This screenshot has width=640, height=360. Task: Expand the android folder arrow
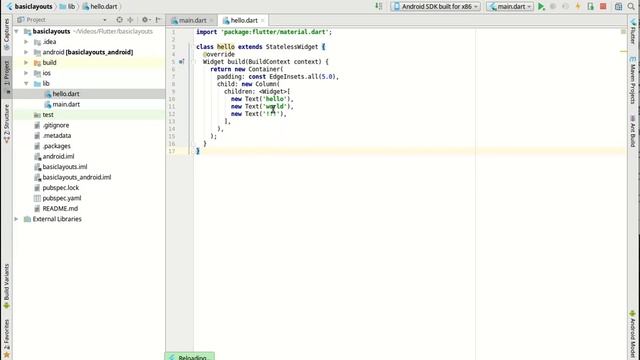pos(26,52)
